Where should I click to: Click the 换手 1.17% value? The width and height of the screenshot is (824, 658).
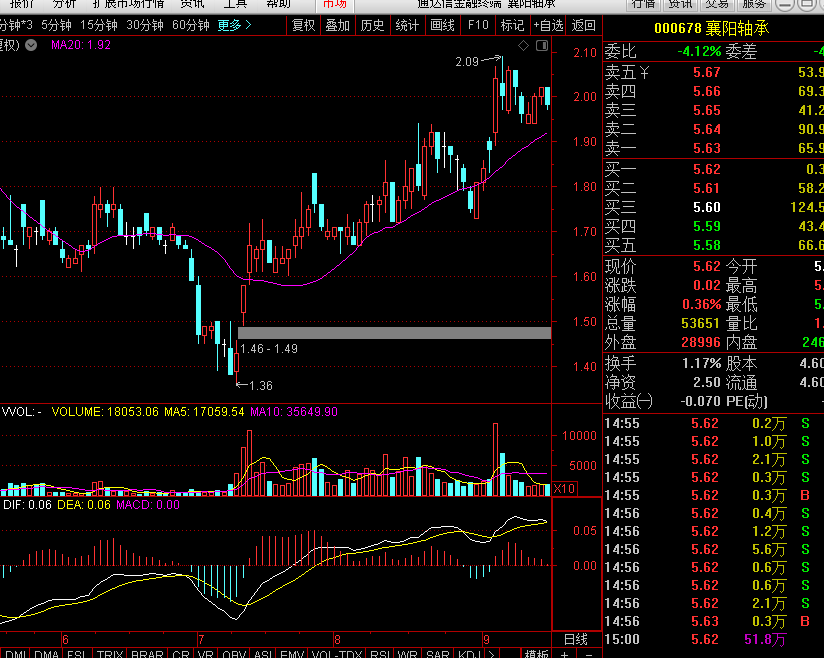[x=701, y=363]
